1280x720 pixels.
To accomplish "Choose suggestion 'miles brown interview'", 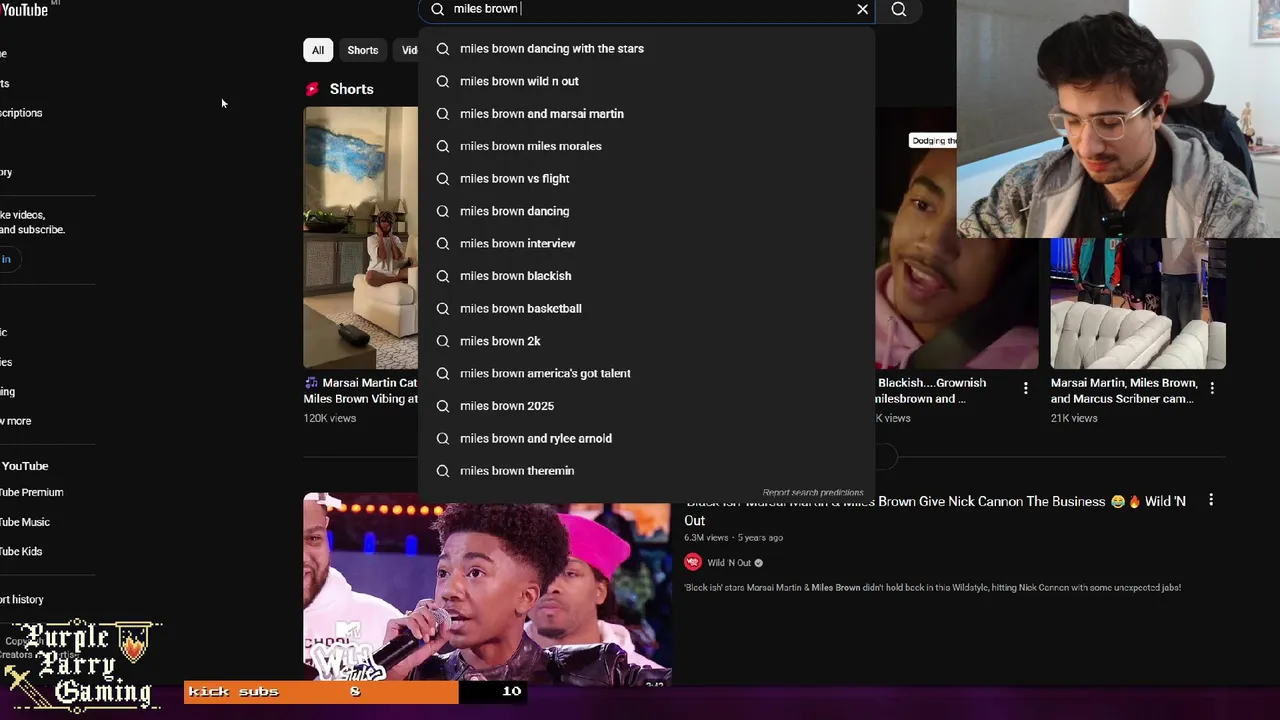I will click(x=646, y=243).
